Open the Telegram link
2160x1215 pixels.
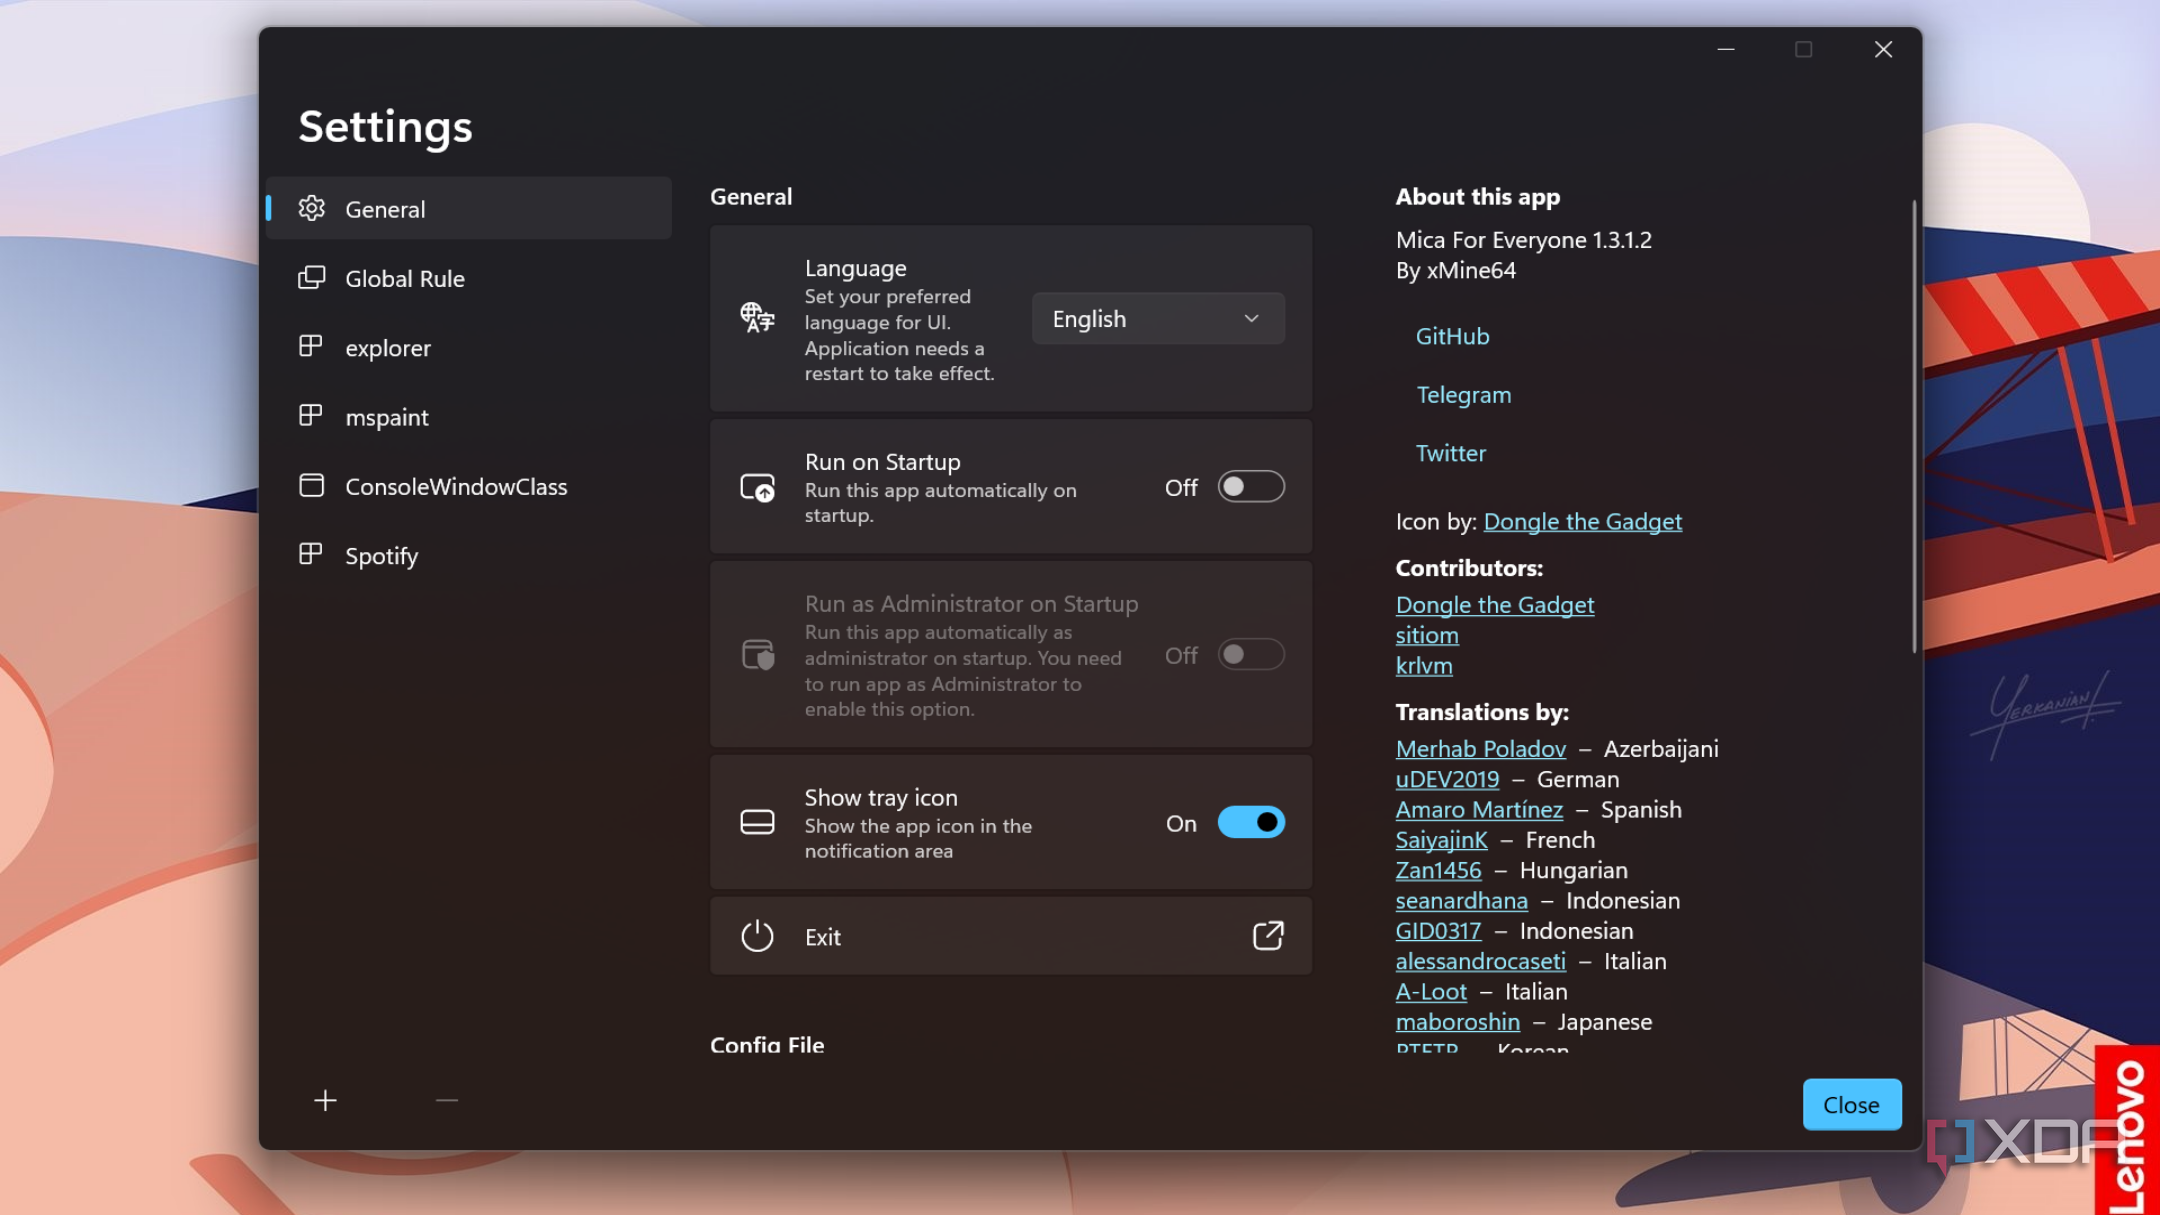(1463, 395)
